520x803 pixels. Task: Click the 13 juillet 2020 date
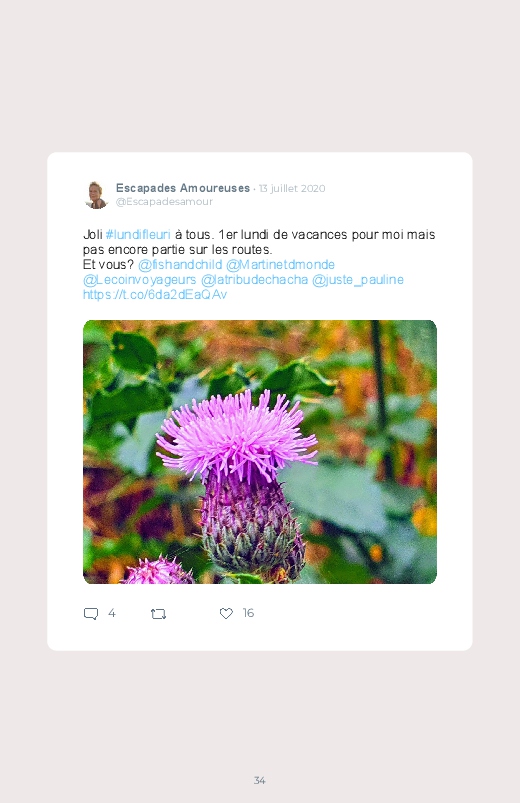292,188
